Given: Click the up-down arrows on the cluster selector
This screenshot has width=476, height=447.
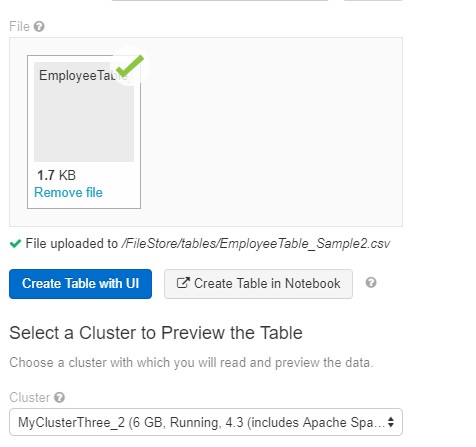Looking at the screenshot, I should (x=391, y=422).
